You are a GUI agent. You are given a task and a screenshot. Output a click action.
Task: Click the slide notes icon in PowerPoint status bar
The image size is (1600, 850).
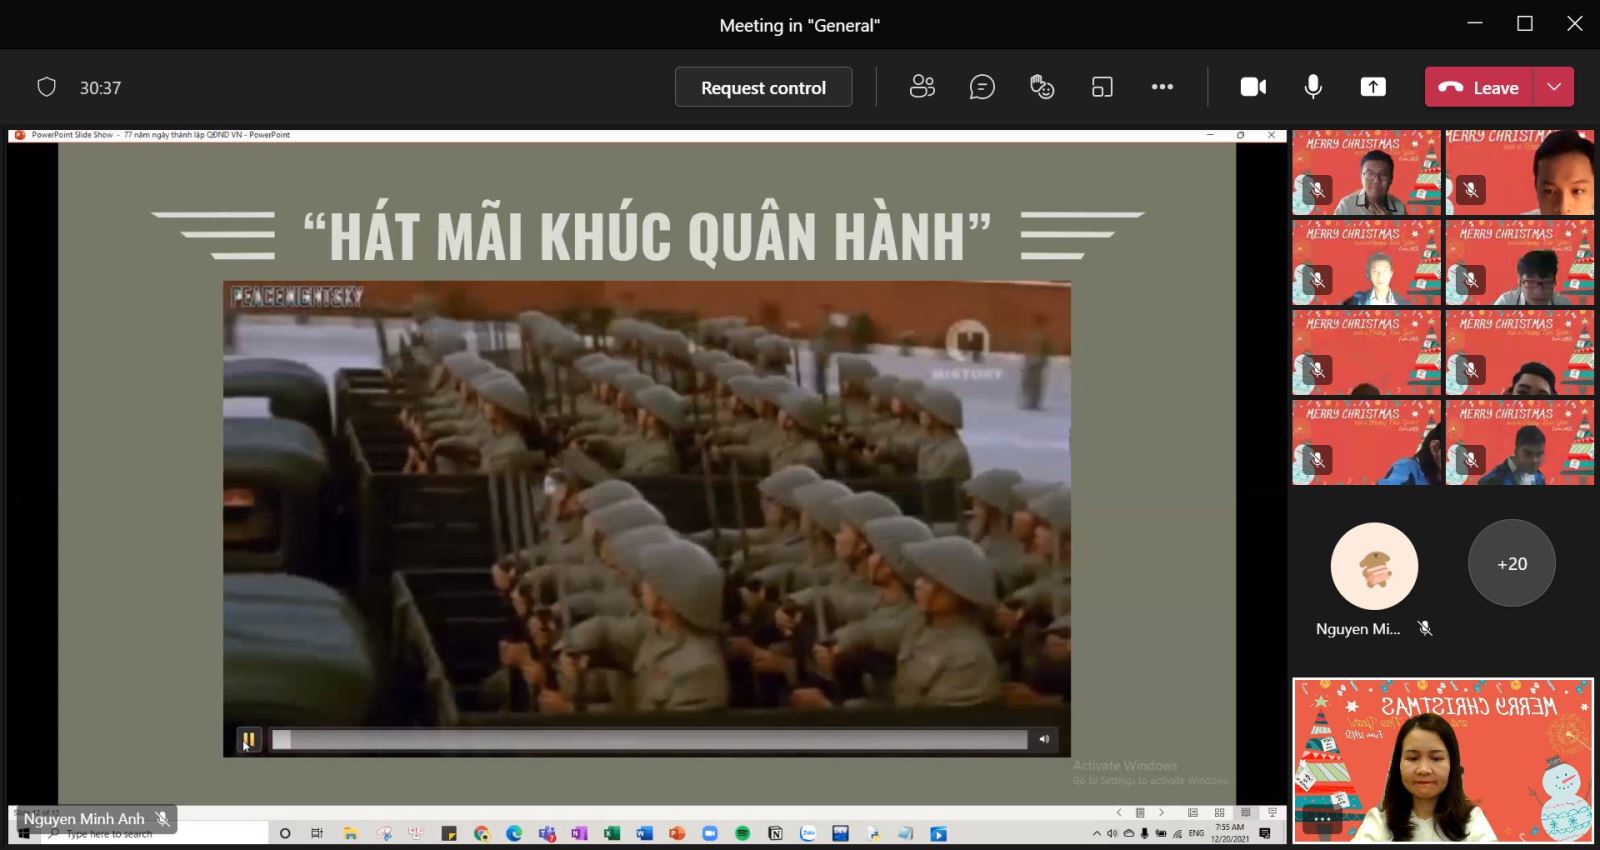click(x=1140, y=813)
